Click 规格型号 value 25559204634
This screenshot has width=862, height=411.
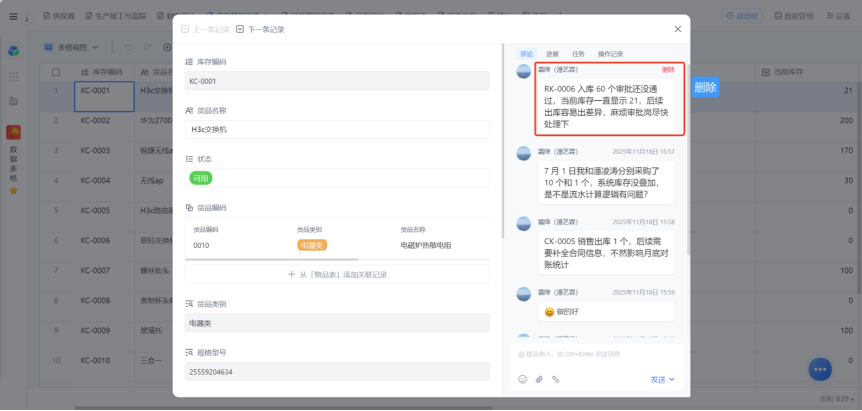click(337, 372)
